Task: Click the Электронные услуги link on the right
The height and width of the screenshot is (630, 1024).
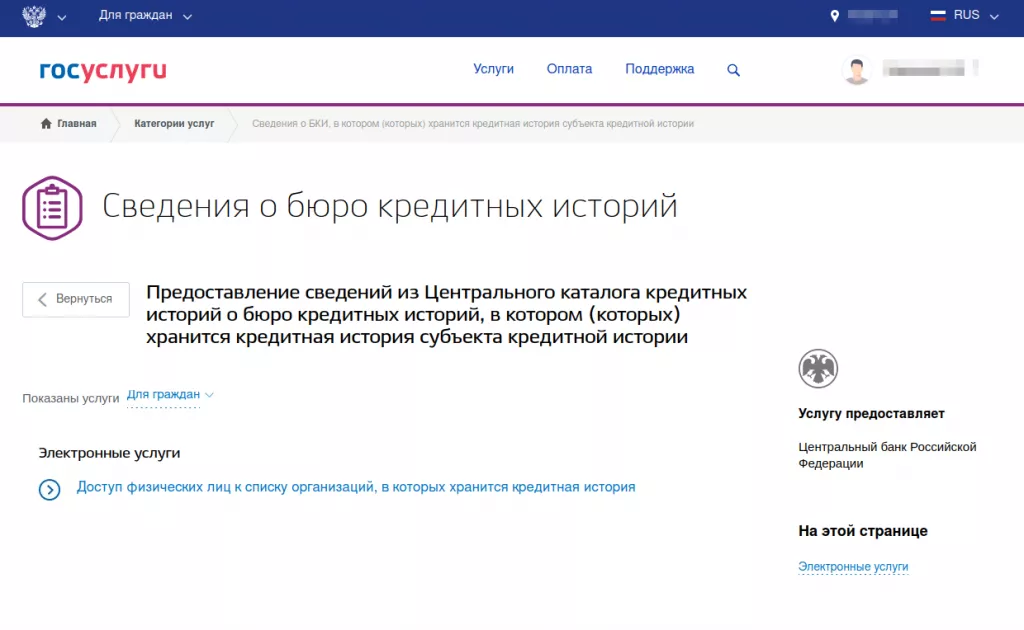Action: coord(853,566)
